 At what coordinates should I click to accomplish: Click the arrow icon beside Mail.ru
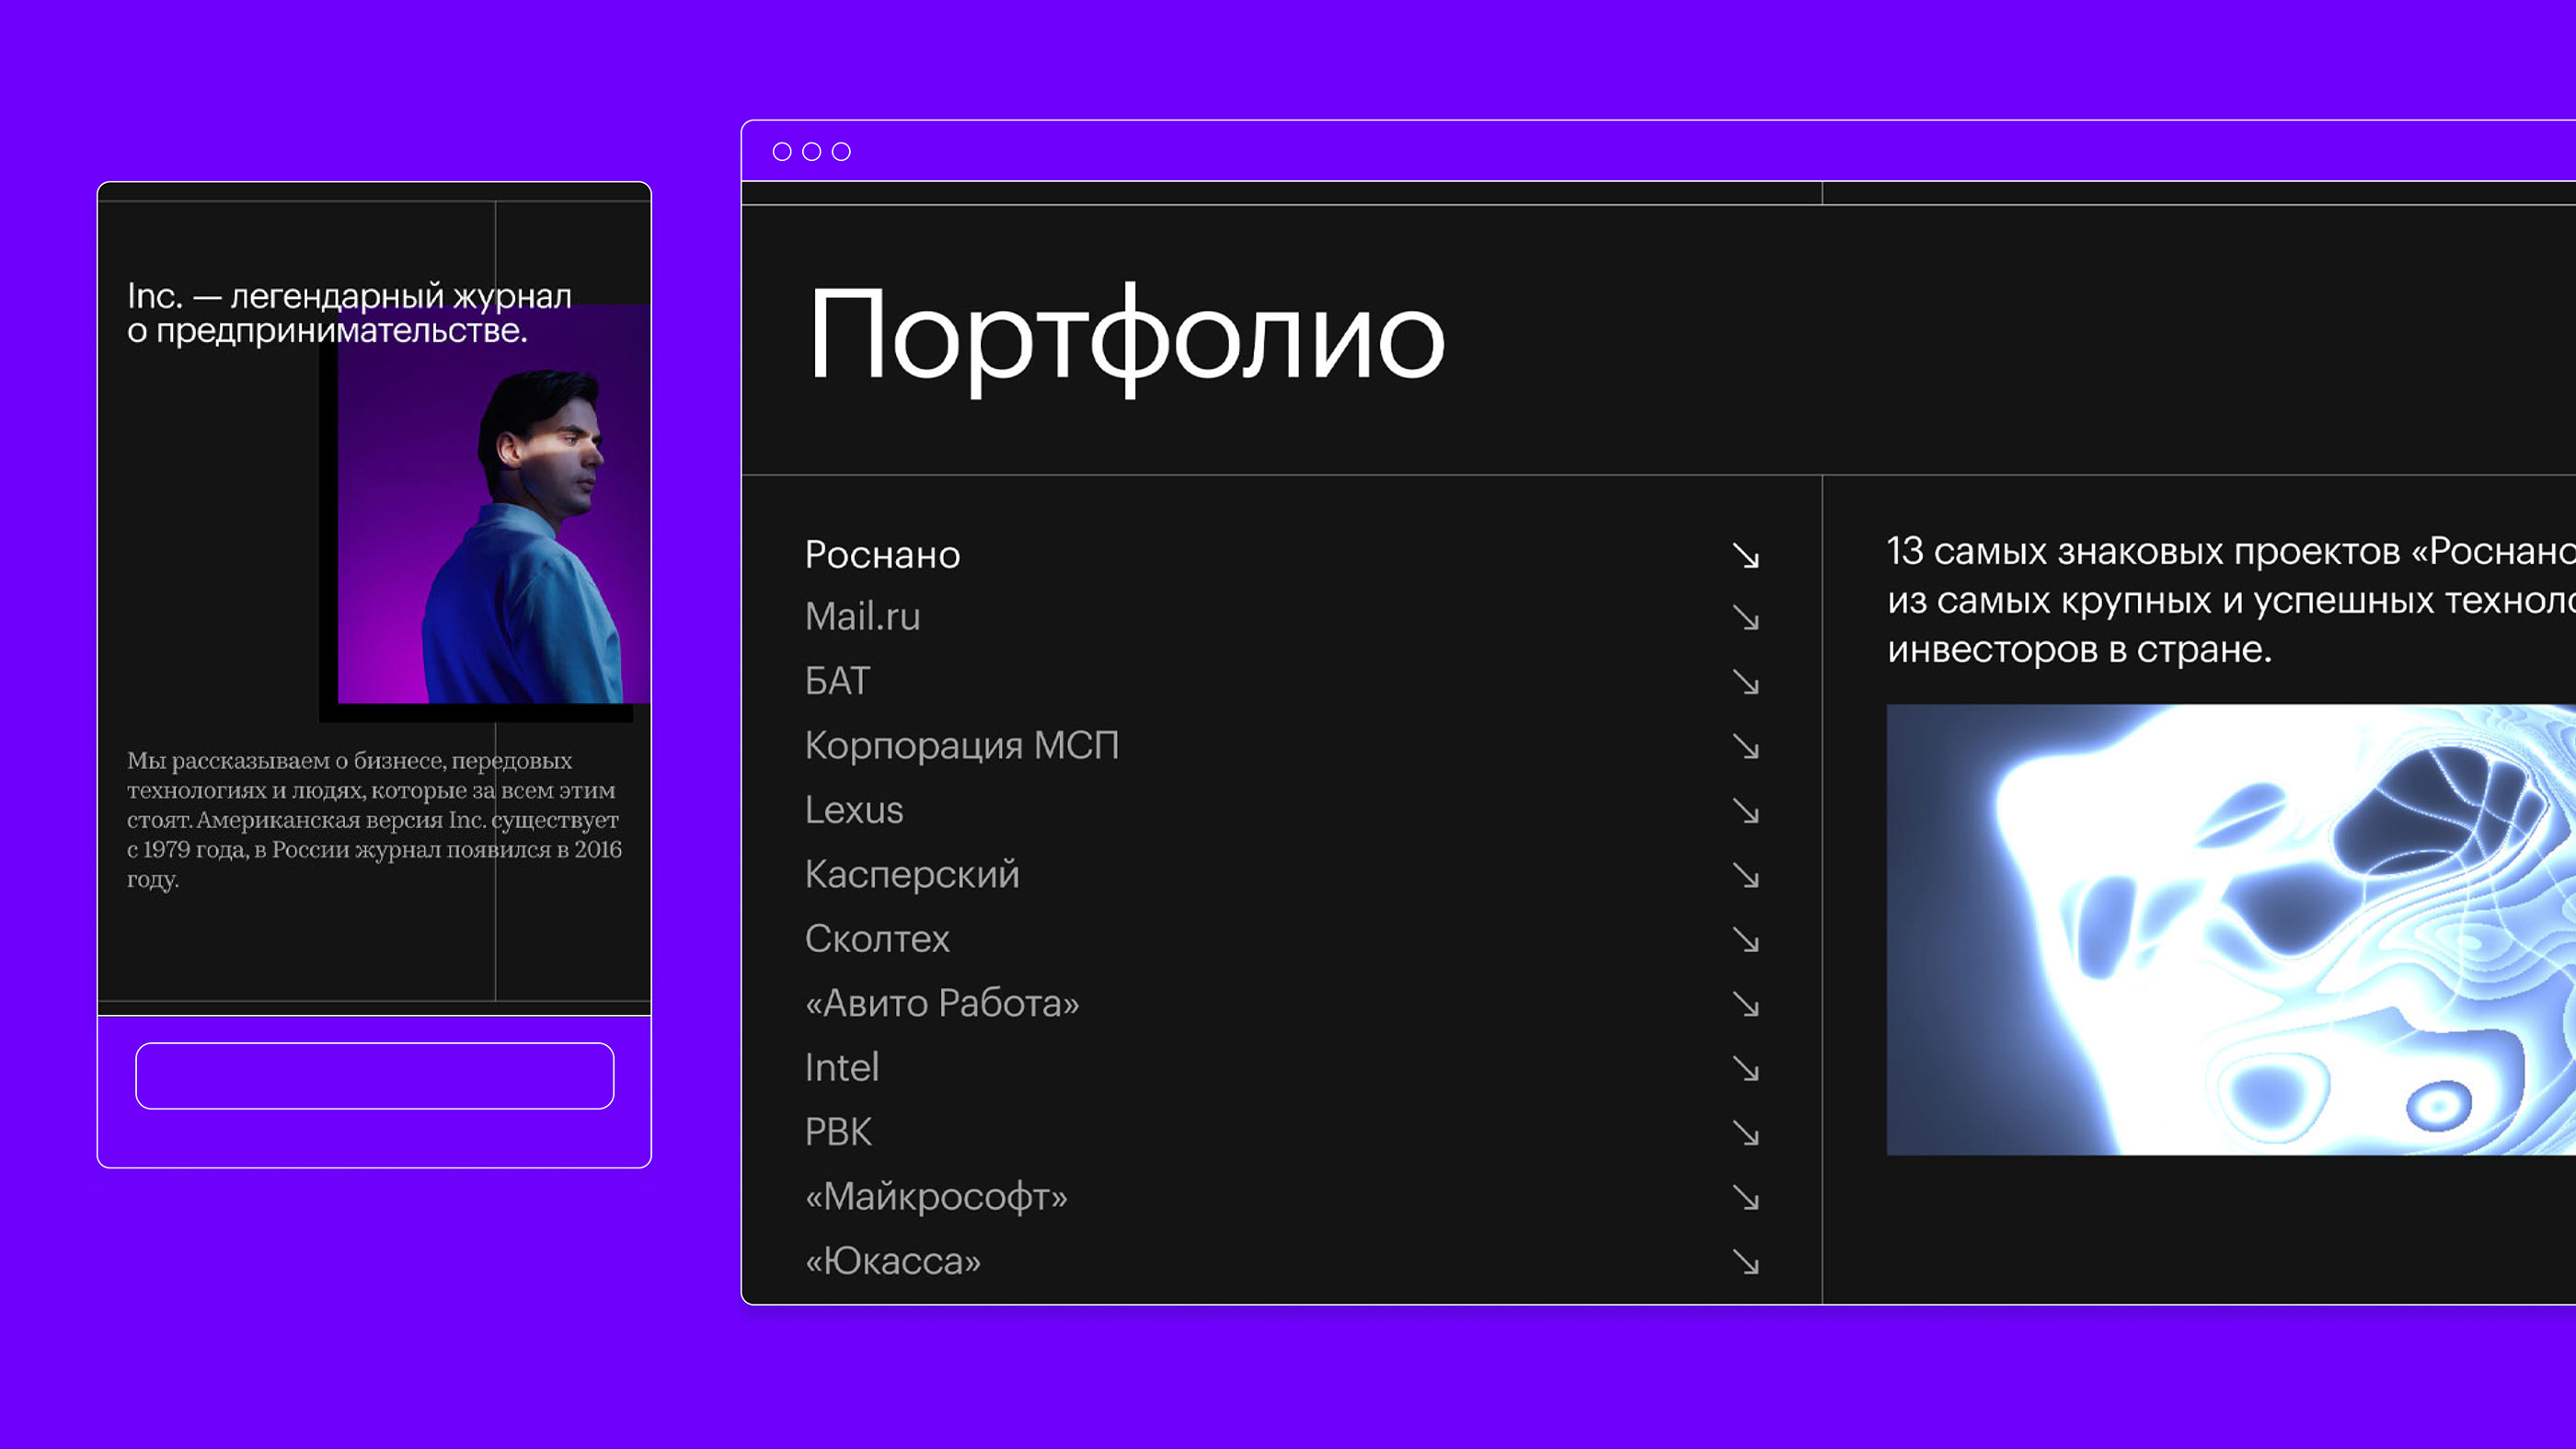[x=1746, y=619]
